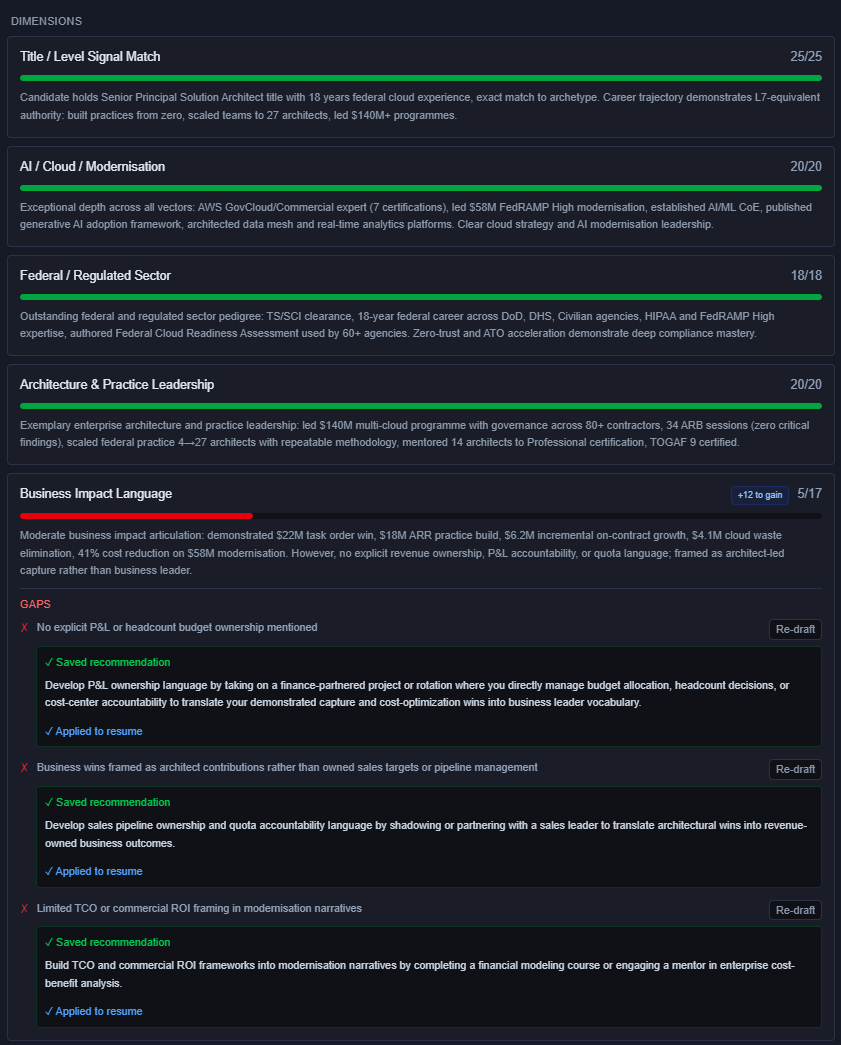Expand the Title / Level Signal Match card

coord(420,87)
